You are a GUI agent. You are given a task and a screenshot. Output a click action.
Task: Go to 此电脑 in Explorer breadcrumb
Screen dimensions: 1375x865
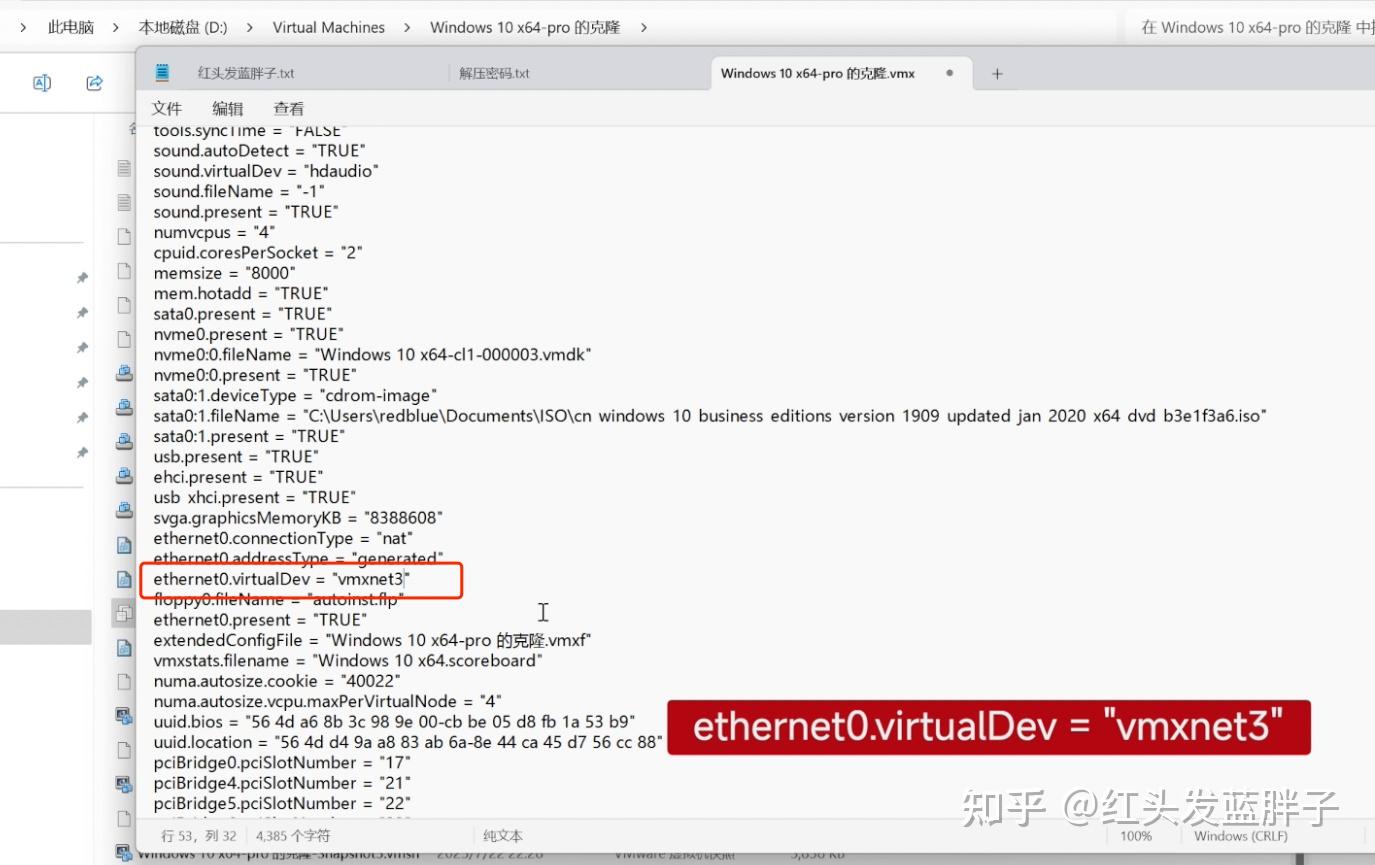(x=71, y=27)
